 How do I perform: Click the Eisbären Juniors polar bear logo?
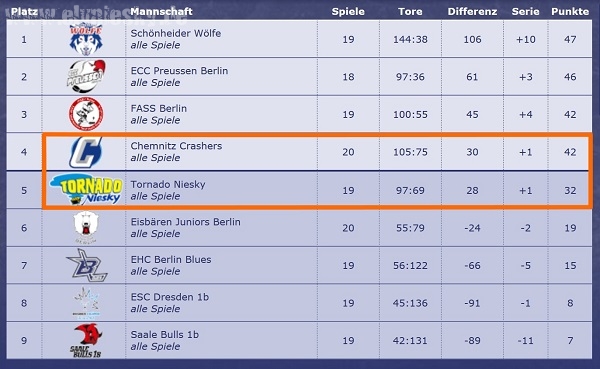point(86,227)
